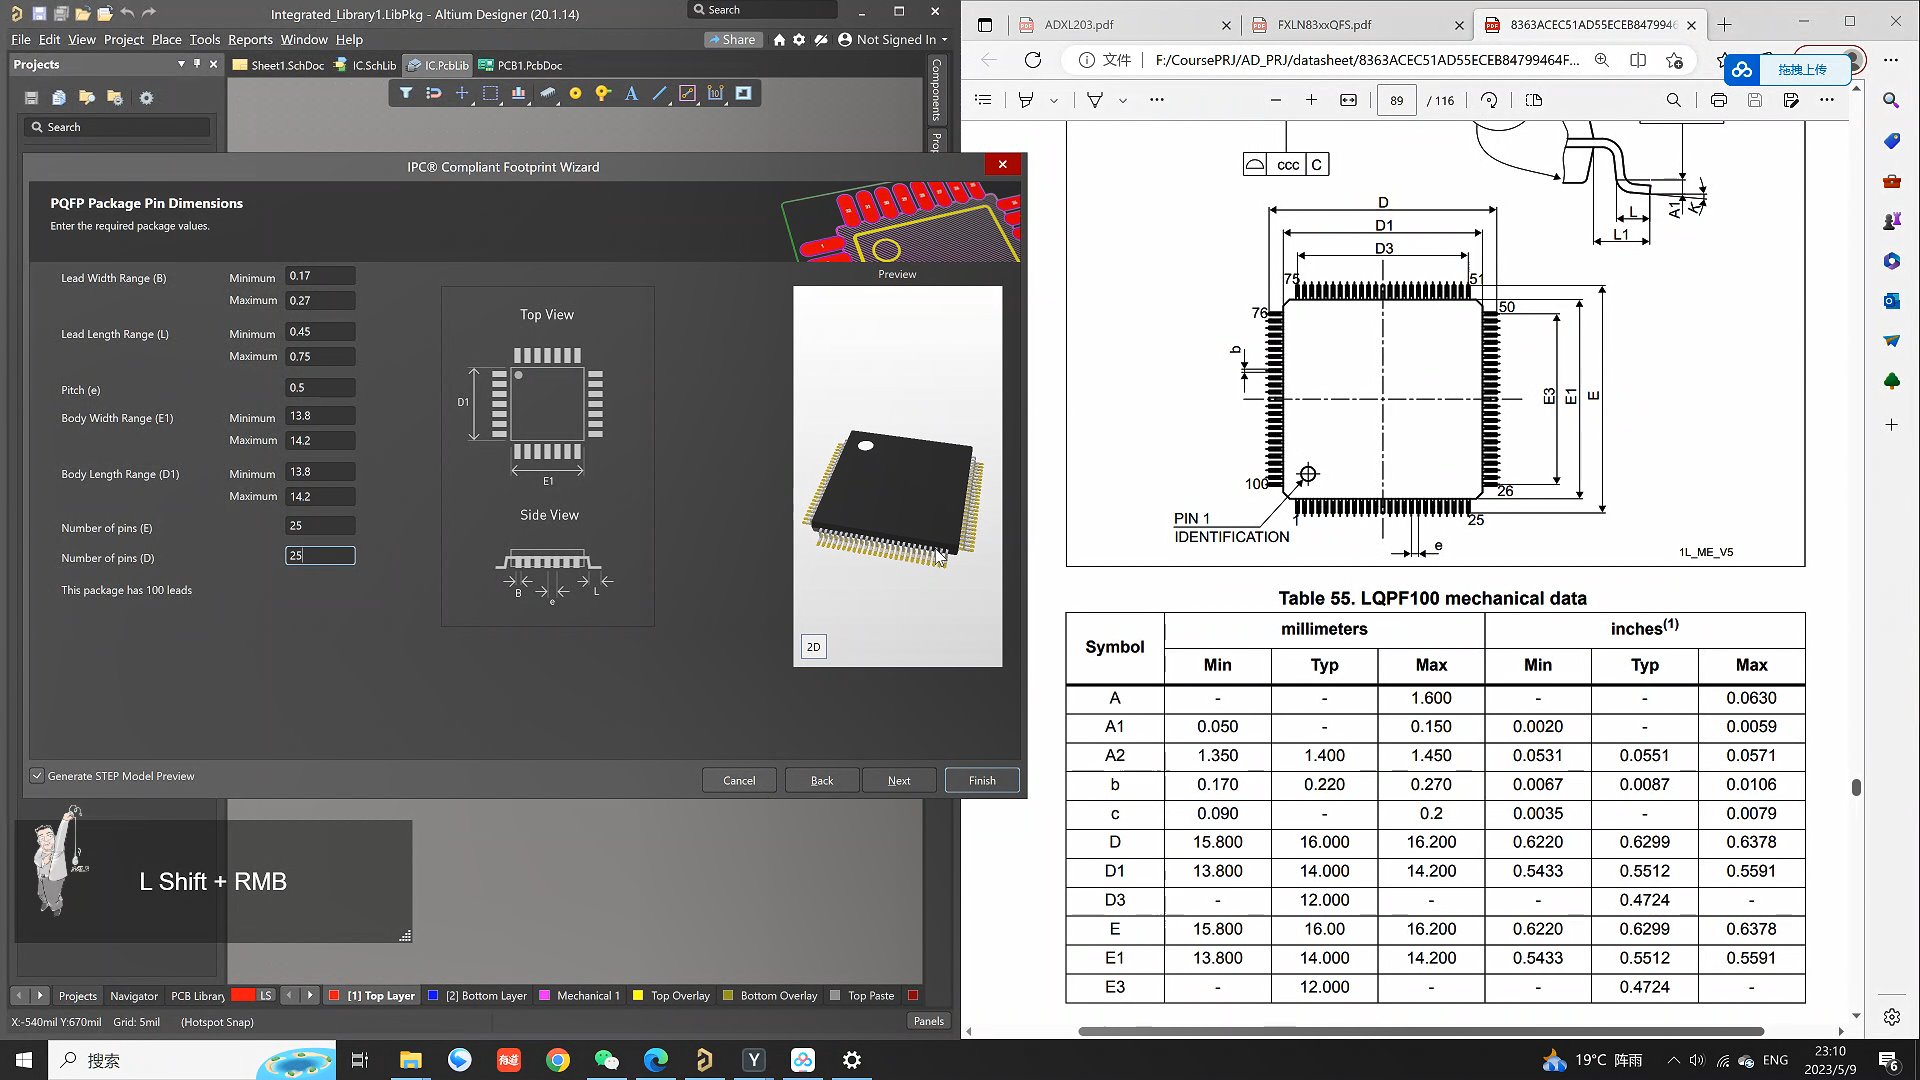Screen dimensions: 1920x1080
Task: Open the Altium File menu
Action: 21,40
